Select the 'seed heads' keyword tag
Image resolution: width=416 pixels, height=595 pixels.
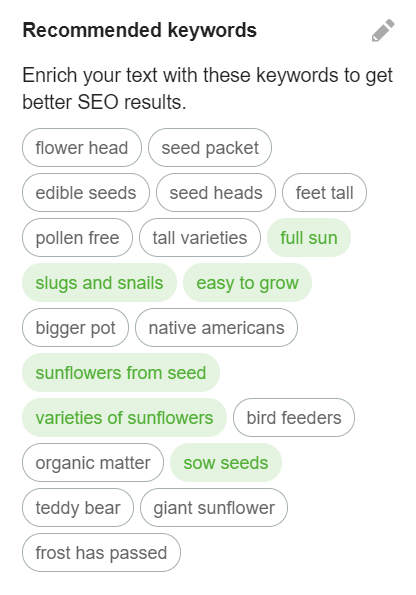coord(216,193)
